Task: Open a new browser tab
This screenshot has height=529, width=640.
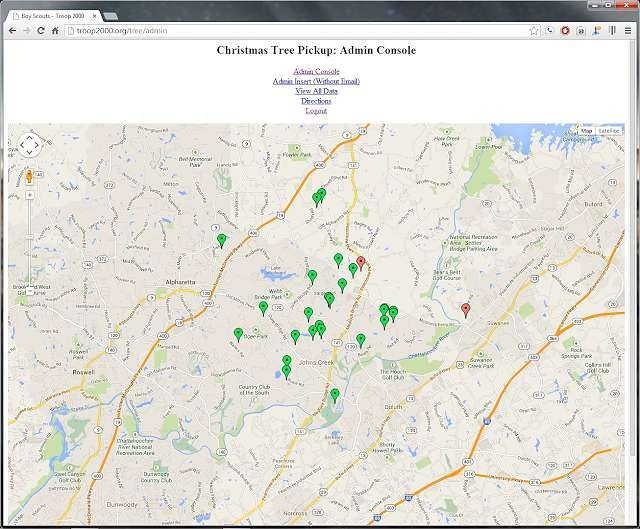Action: pos(110,16)
